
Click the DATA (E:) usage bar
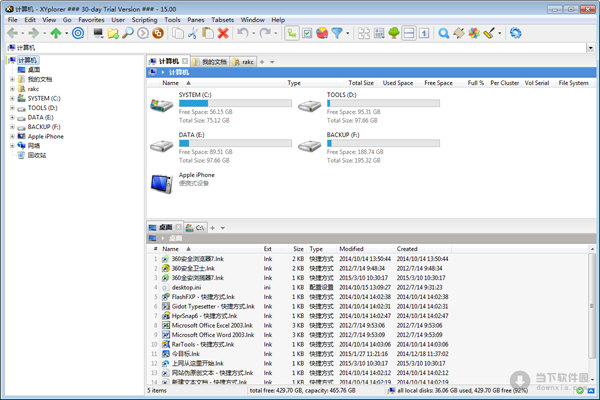235,143
